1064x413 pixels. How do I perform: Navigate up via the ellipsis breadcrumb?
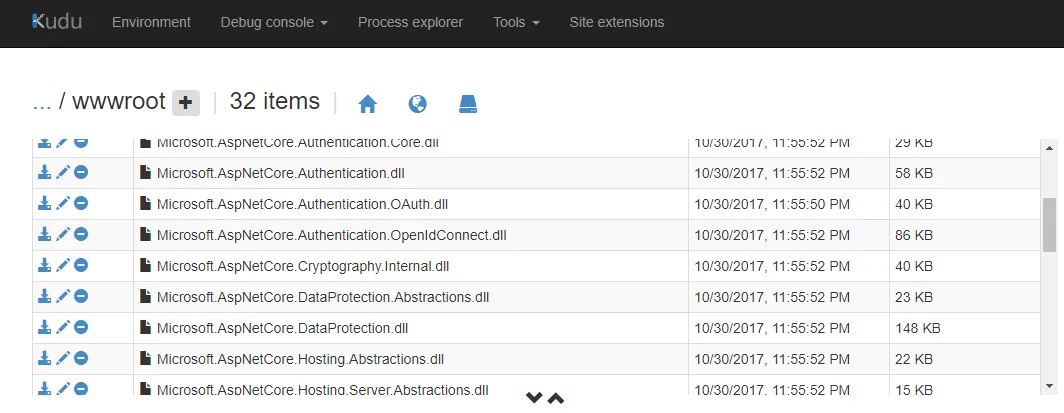tap(42, 102)
